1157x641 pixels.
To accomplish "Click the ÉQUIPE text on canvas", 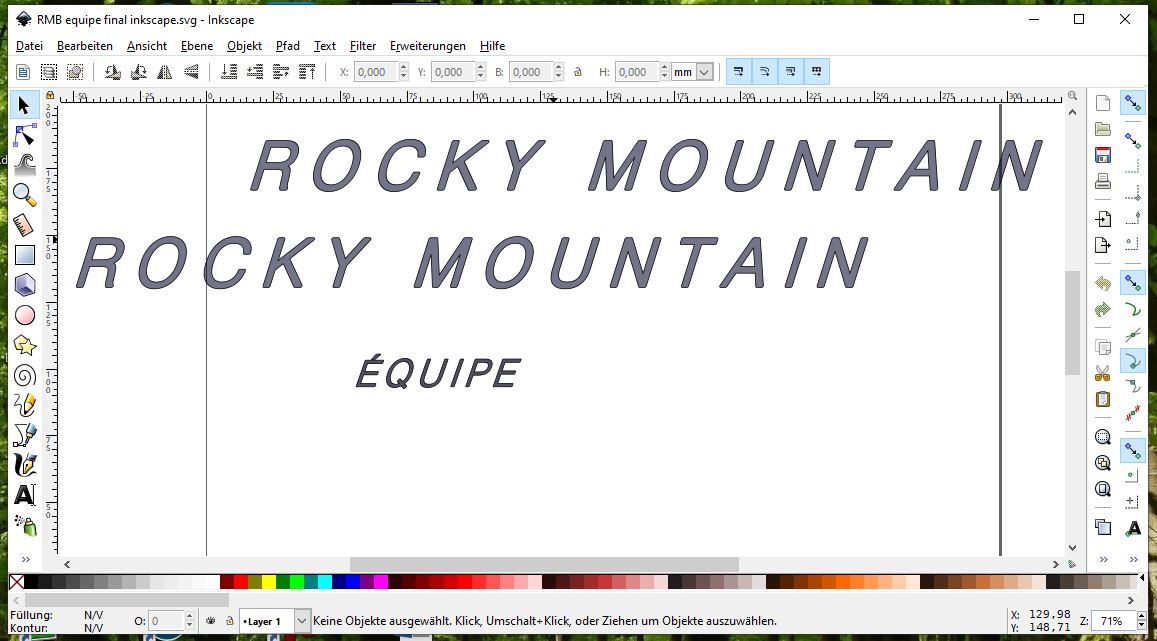I will (438, 373).
